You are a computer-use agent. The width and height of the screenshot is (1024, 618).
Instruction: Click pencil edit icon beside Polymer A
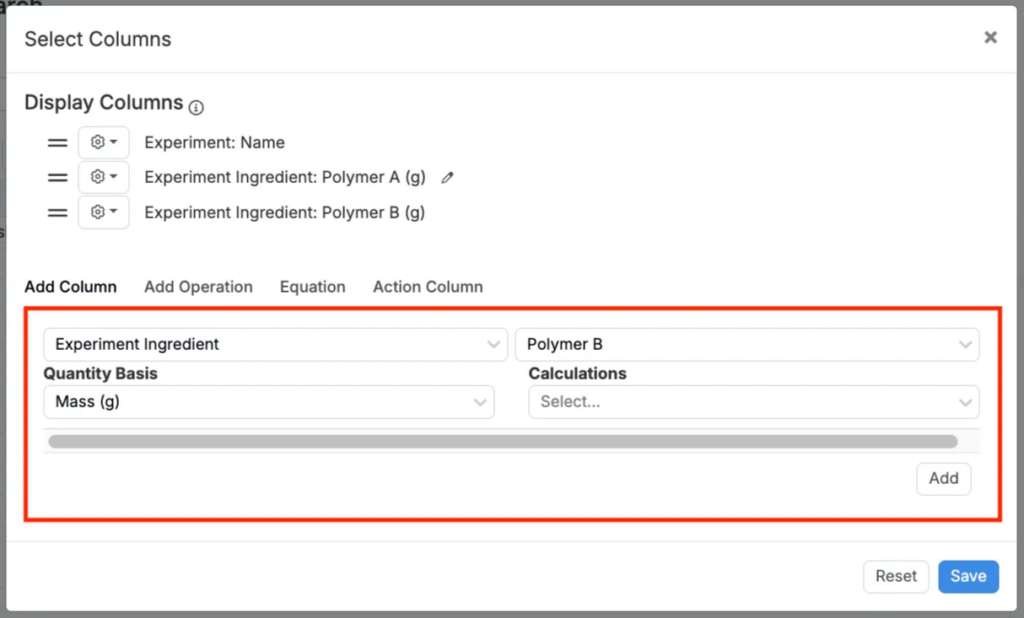point(447,178)
